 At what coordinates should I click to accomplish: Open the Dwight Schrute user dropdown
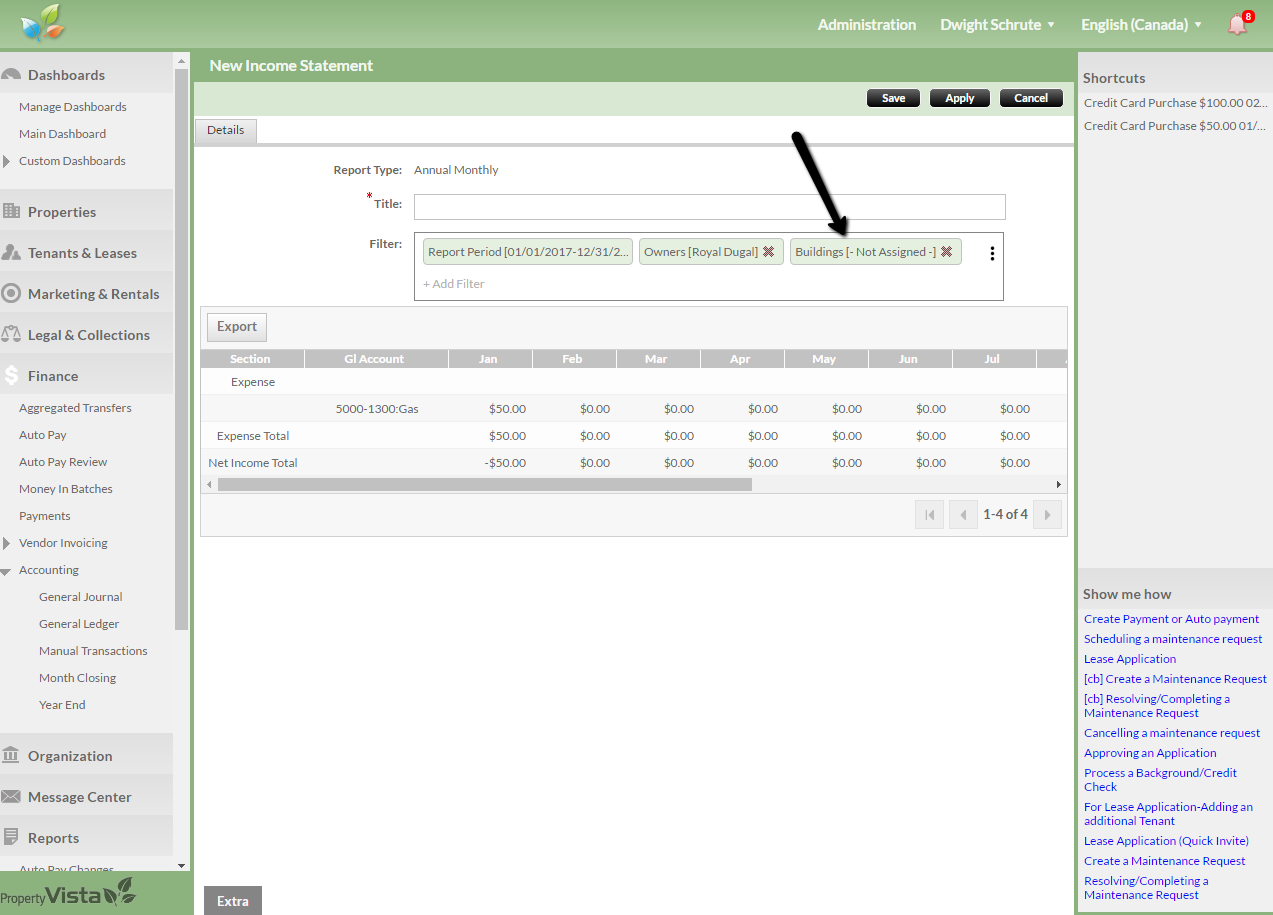(997, 25)
